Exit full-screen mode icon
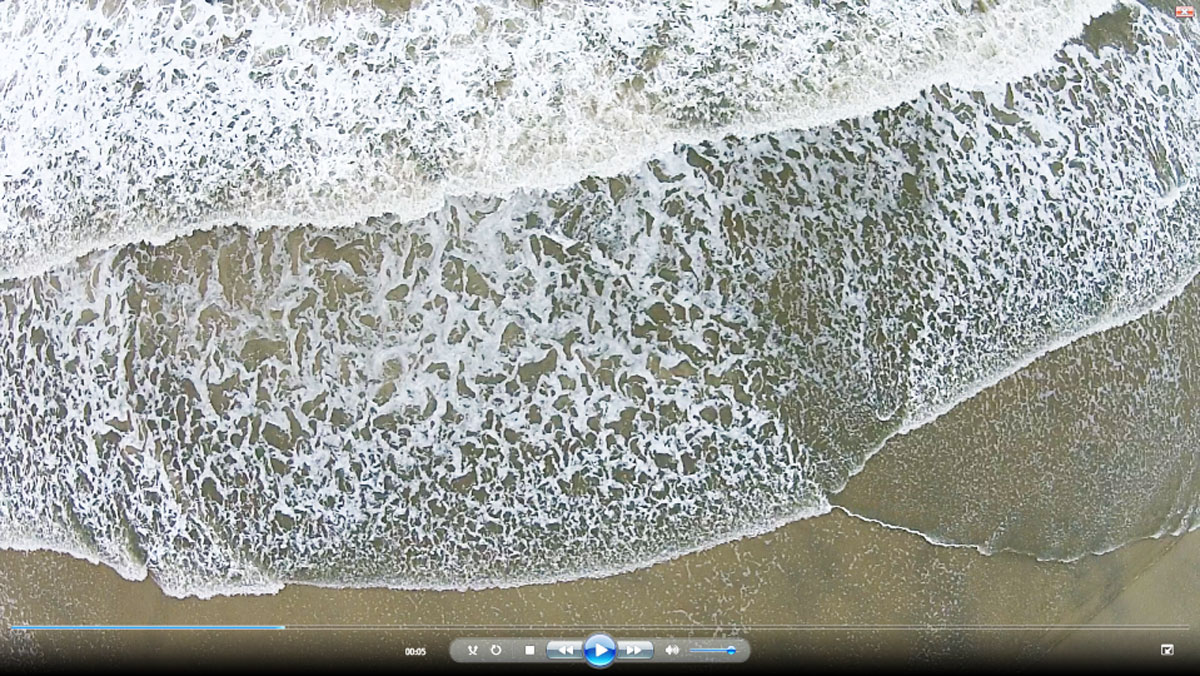 point(1167,650)
